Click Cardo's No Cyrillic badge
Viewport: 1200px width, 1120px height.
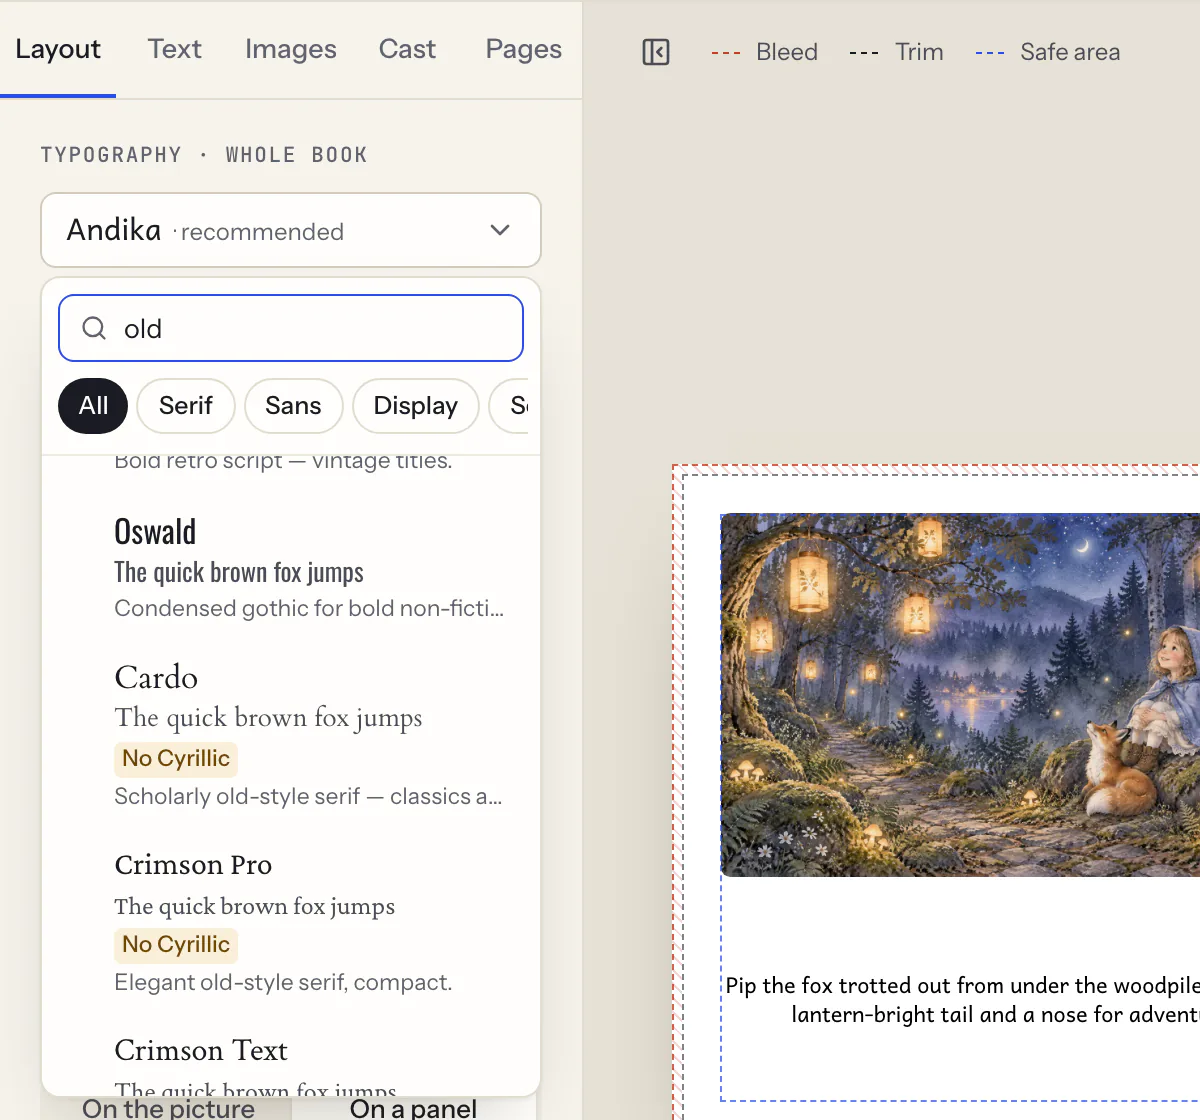(176, 759)
